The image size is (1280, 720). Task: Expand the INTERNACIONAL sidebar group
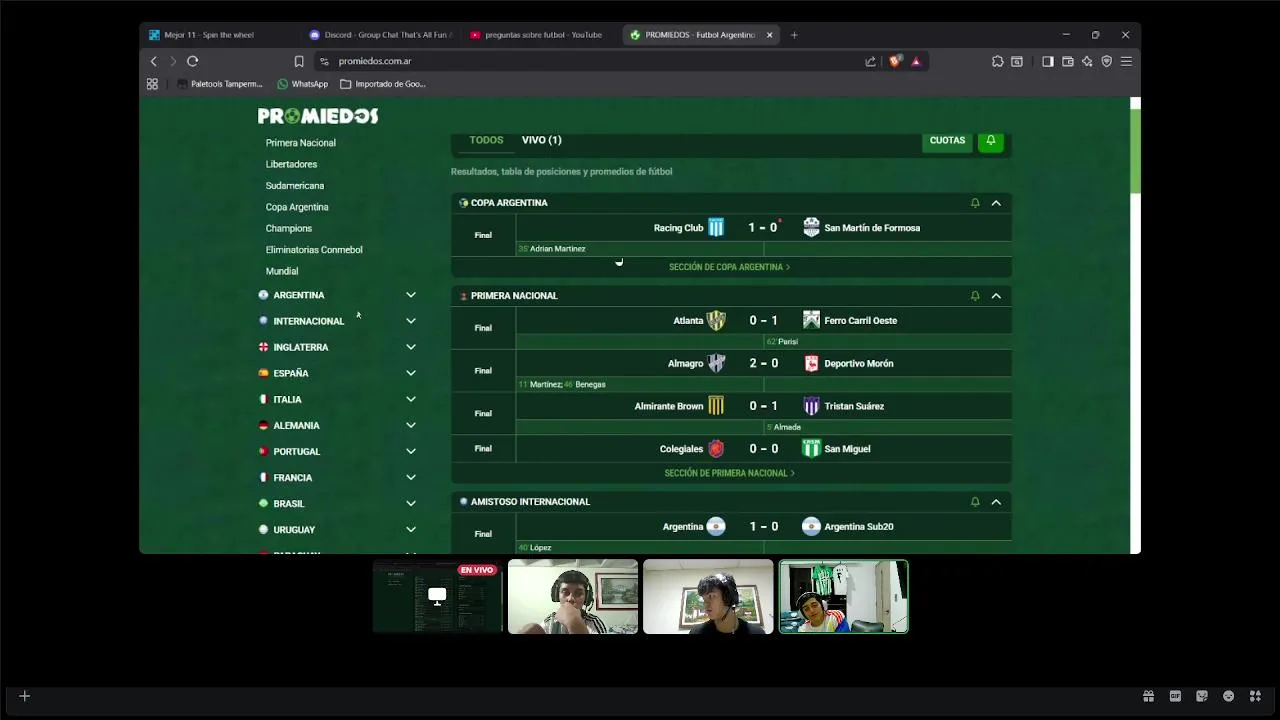click(x=411, y=321)
